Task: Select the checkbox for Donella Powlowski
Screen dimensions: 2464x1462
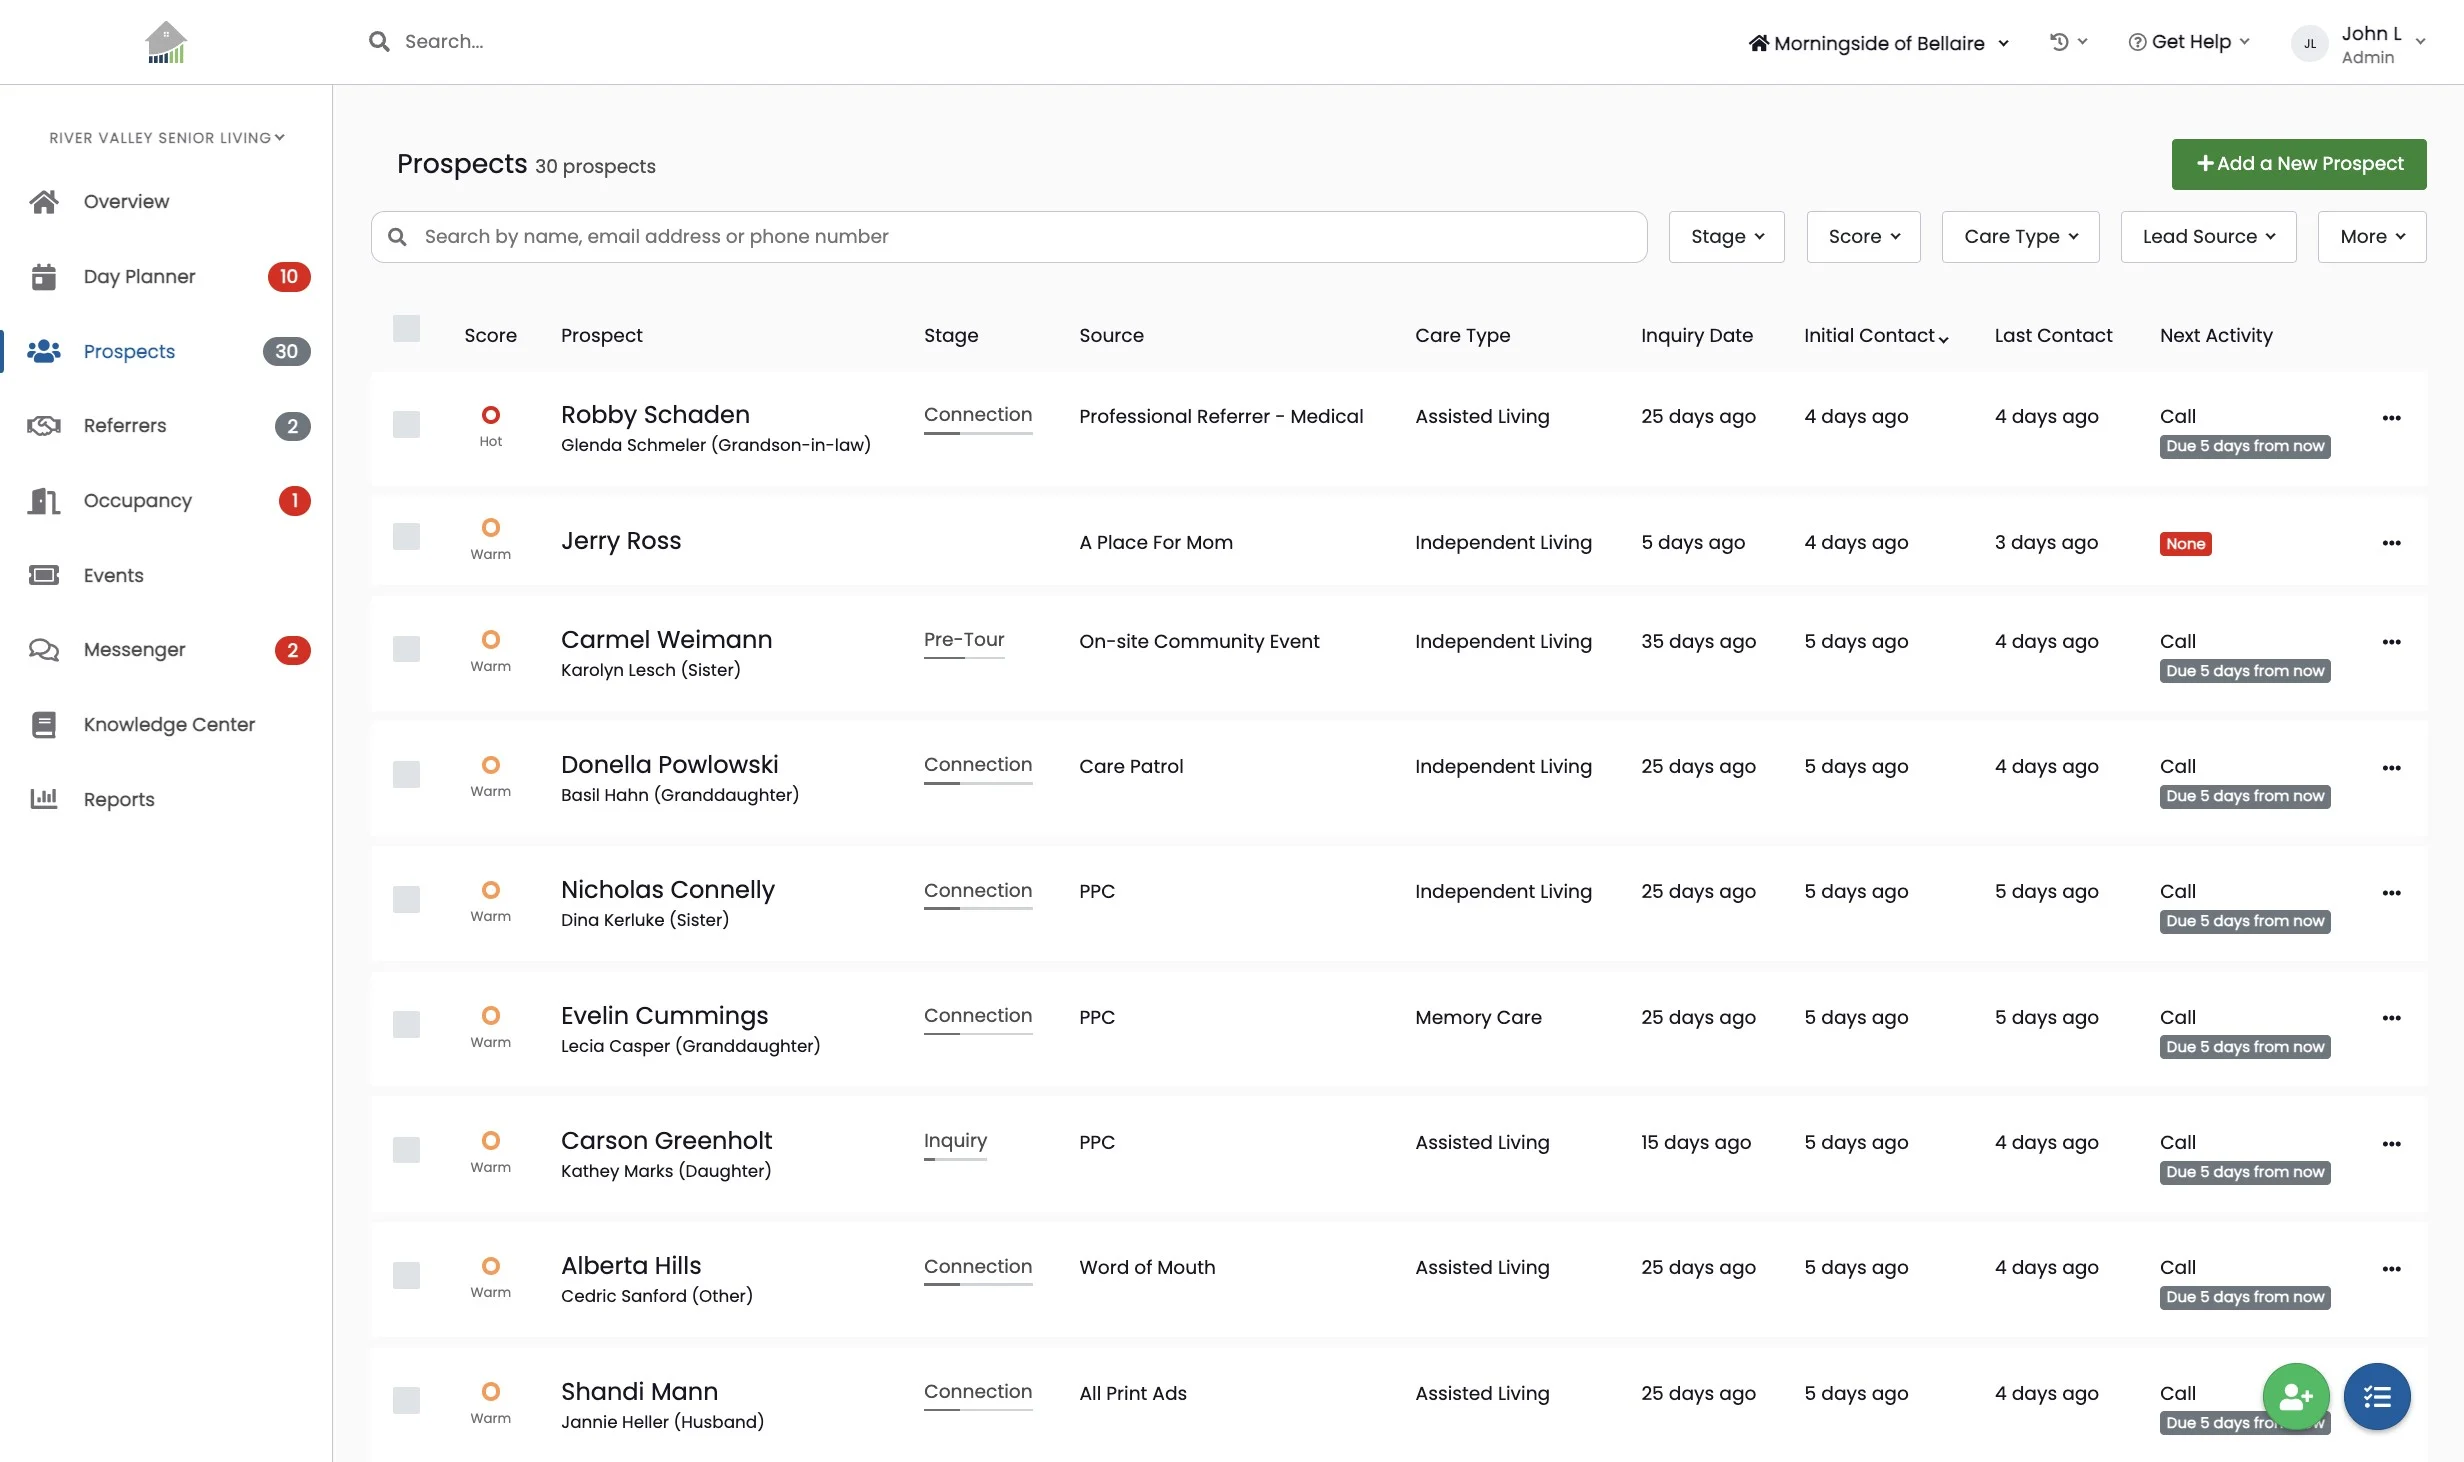Action: [406, 774]
